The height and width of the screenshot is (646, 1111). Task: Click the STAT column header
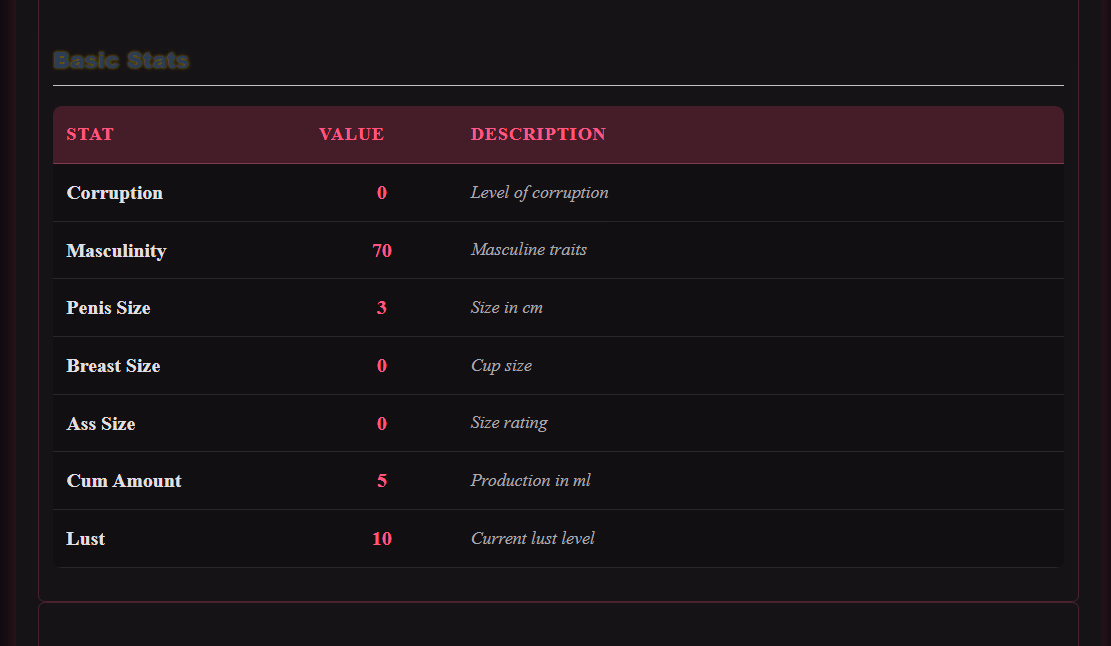[90, 135]
